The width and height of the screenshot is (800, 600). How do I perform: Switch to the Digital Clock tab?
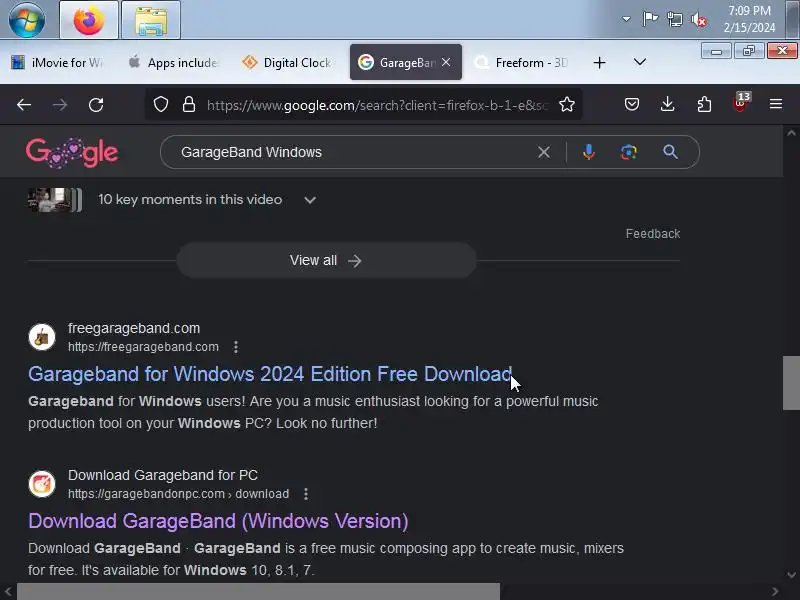288,62
